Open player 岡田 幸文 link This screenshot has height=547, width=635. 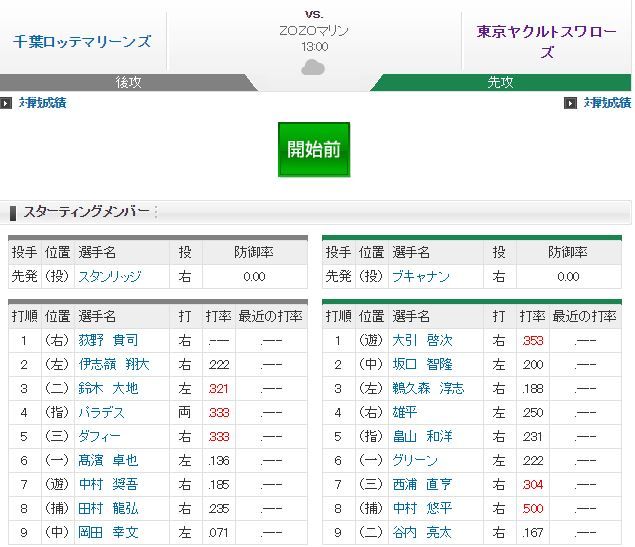[x=108, y=532]
